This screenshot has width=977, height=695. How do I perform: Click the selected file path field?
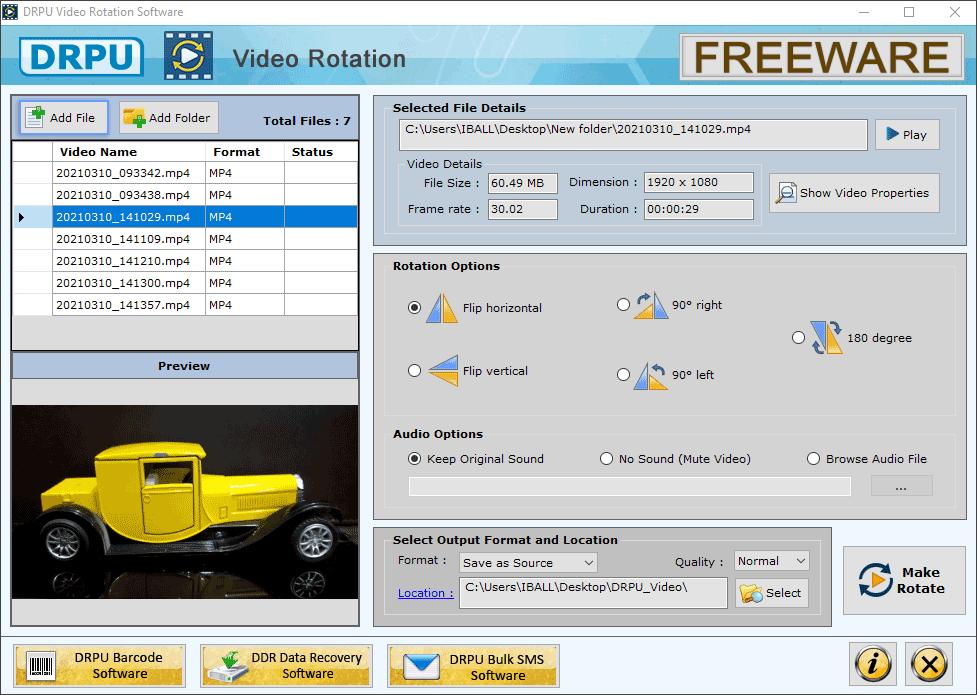pos(633,135)
